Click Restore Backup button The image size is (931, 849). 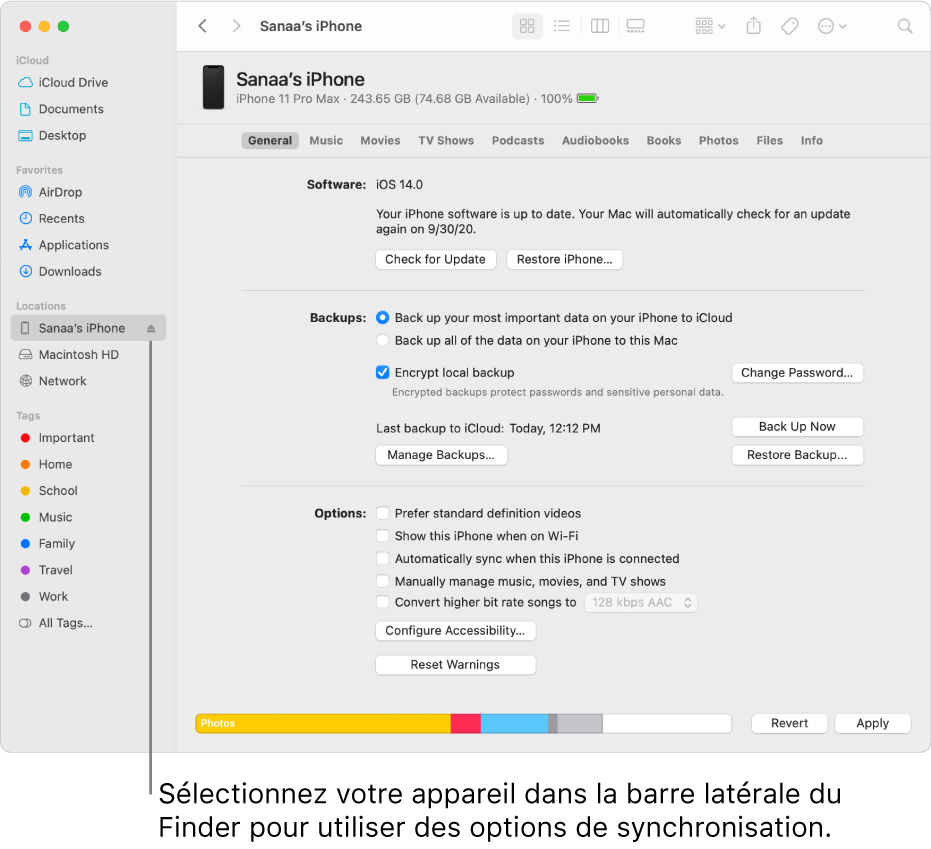797,455
